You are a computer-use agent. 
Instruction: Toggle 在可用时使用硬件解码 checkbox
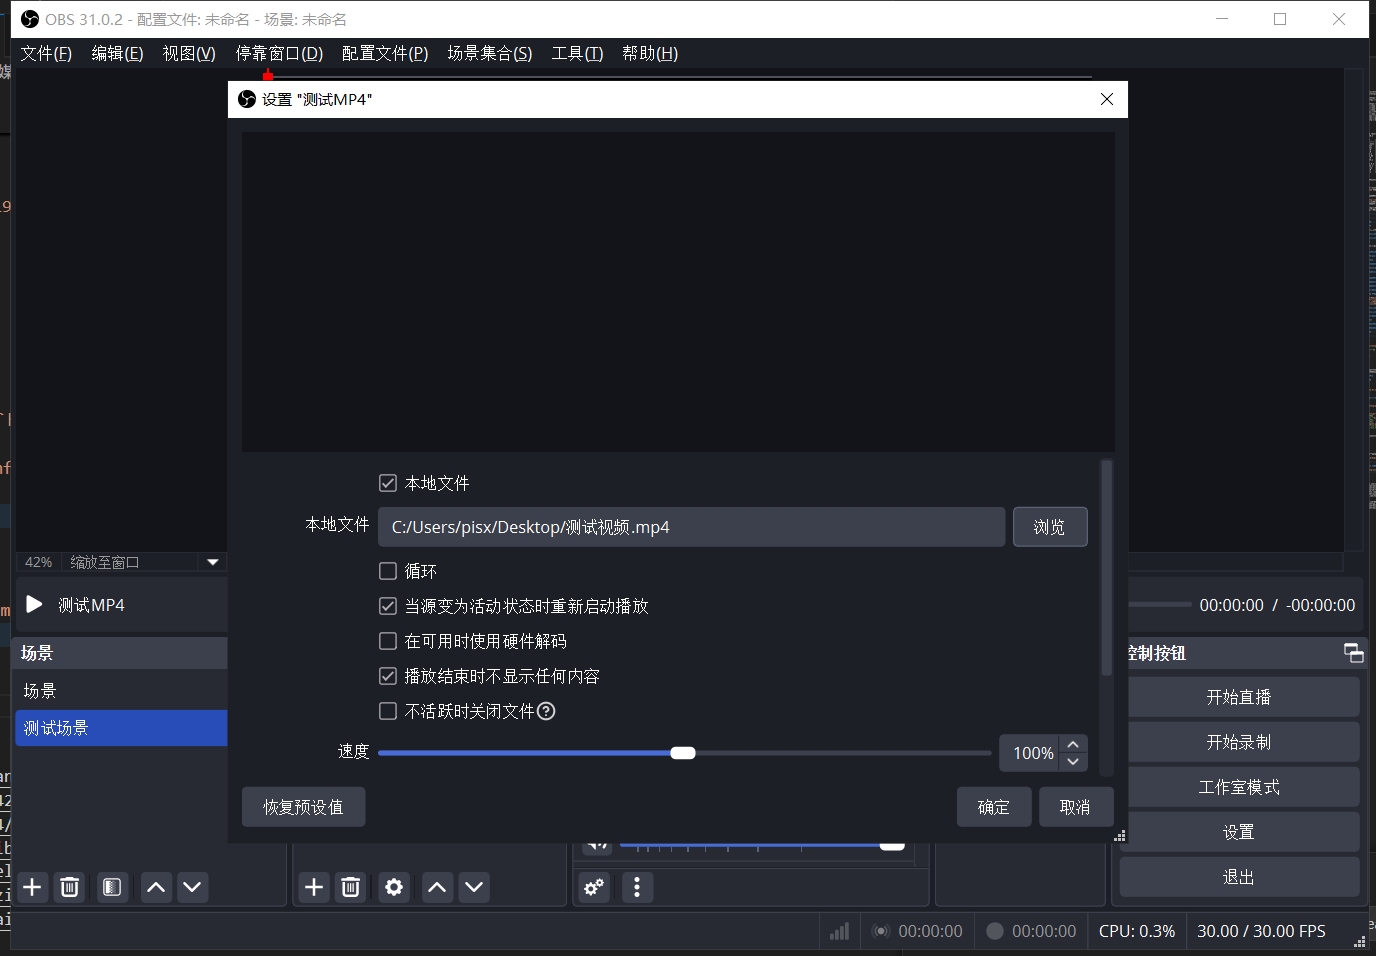pos(388,641)
